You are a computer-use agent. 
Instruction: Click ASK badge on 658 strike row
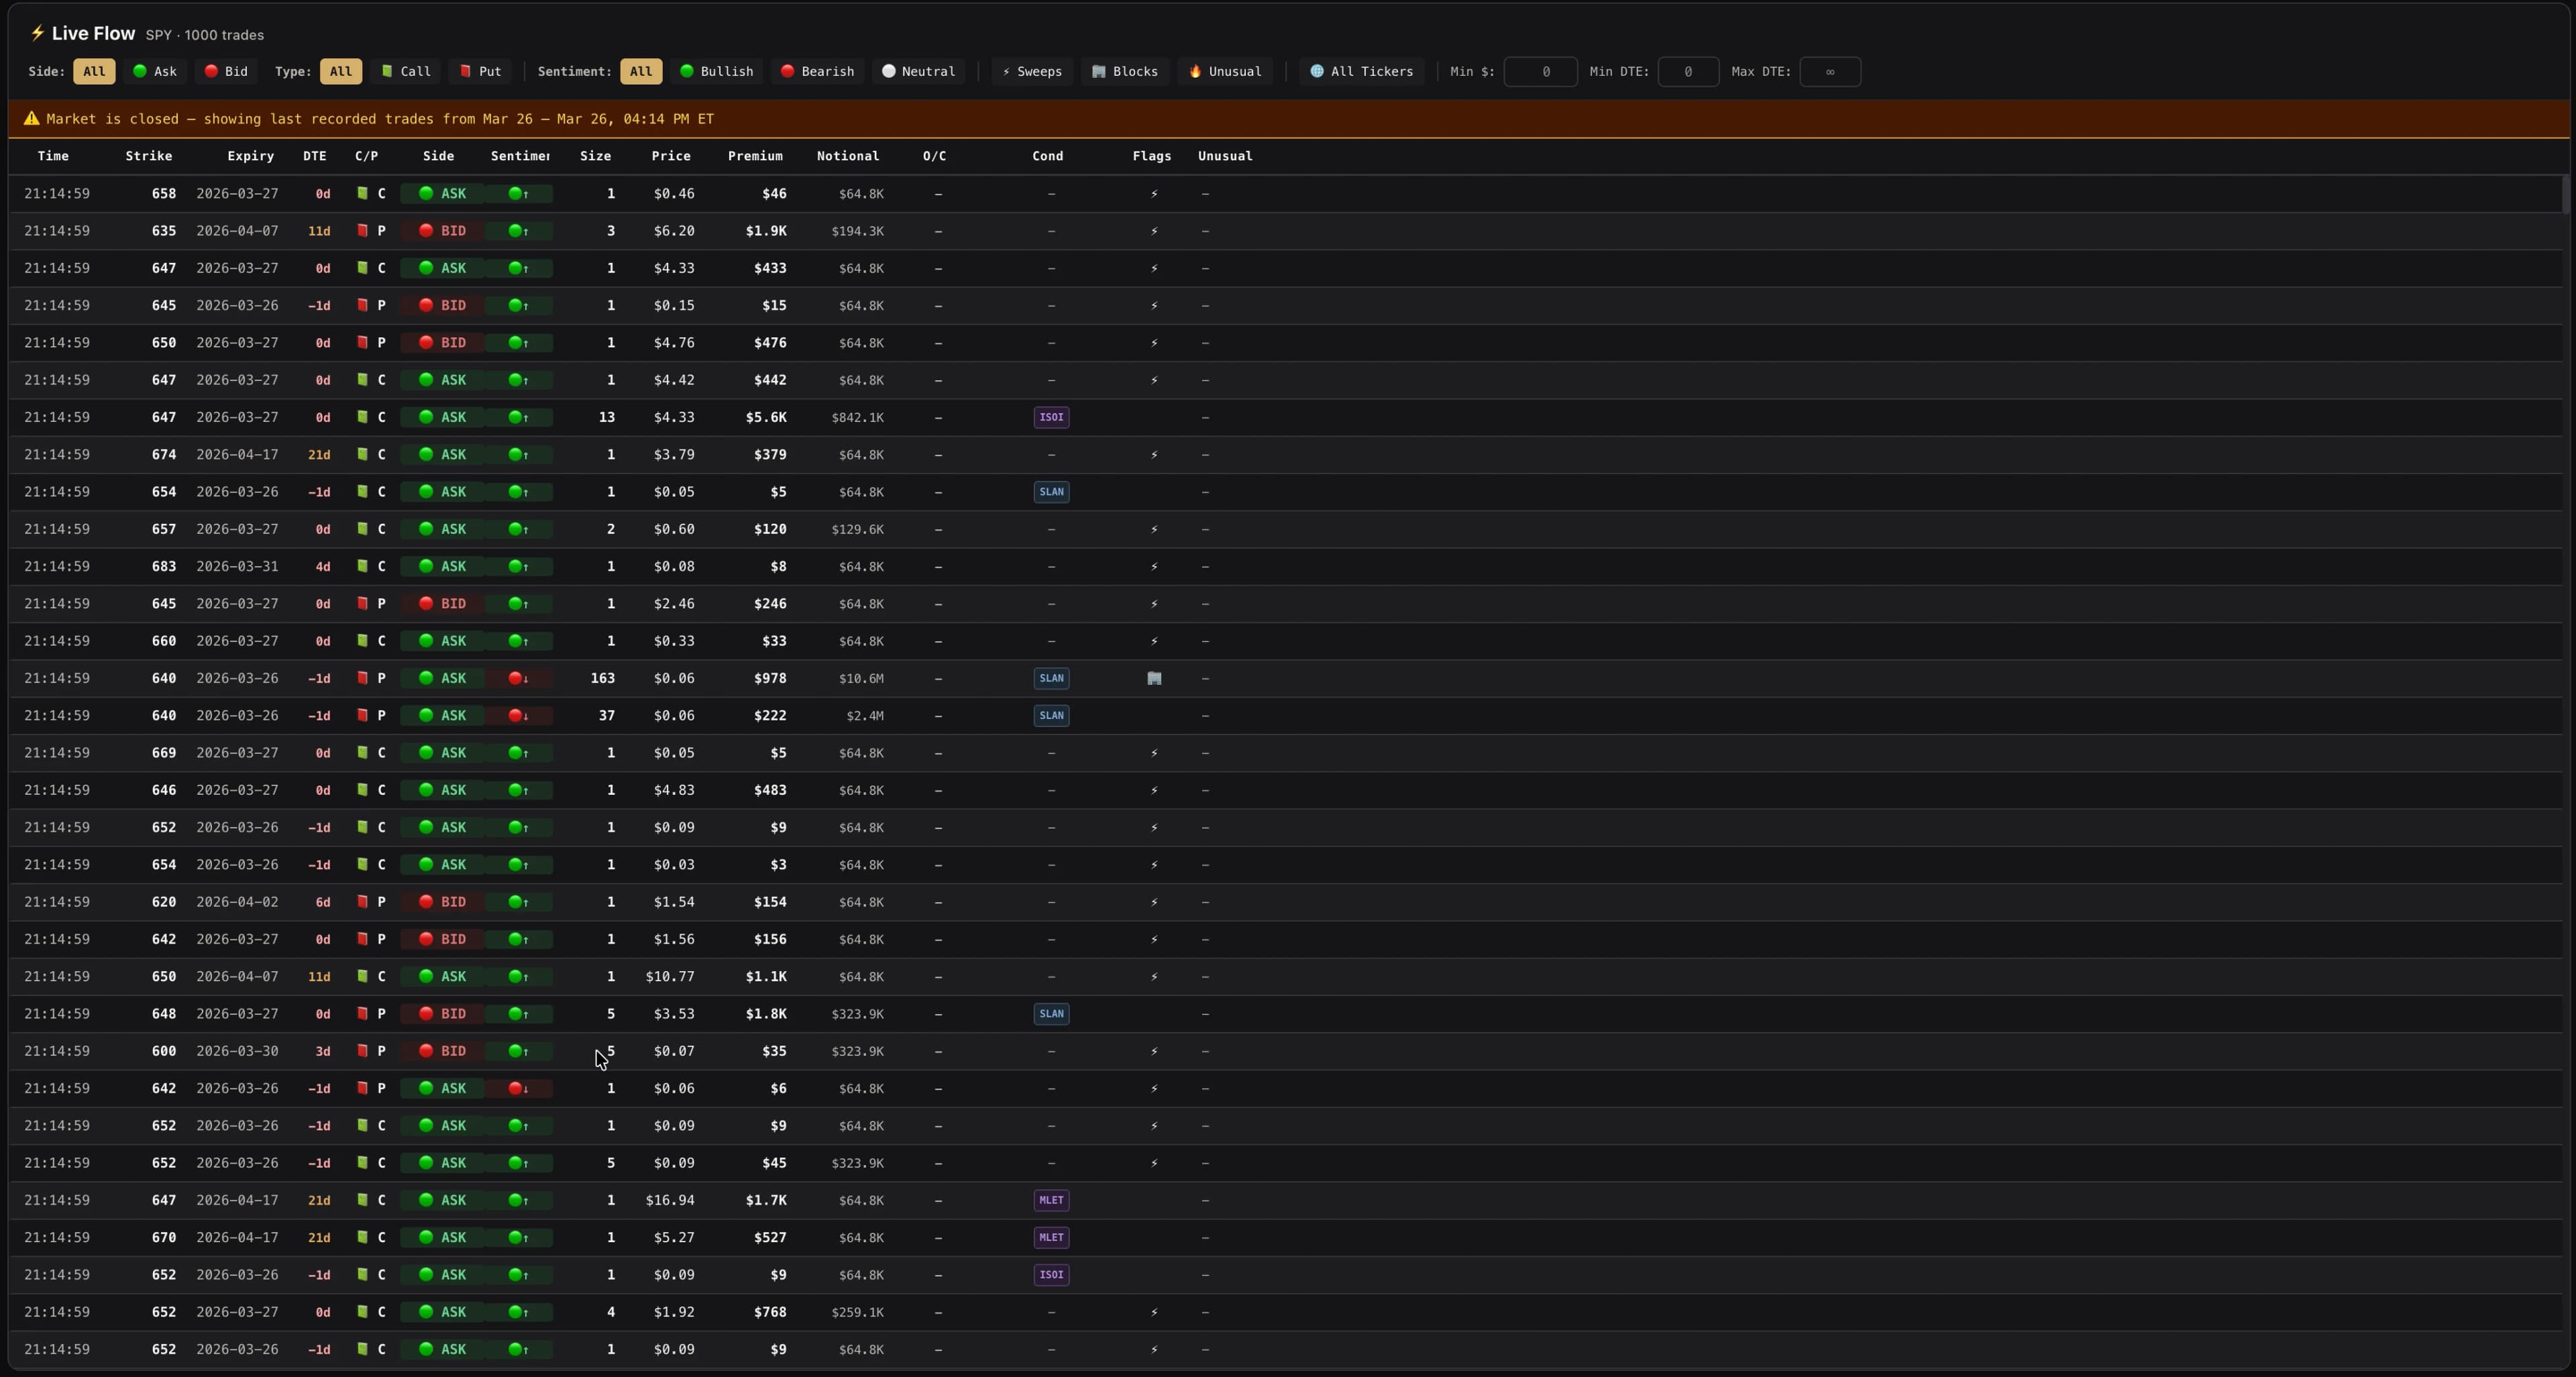pyautogui.click(x=442, y=194)
